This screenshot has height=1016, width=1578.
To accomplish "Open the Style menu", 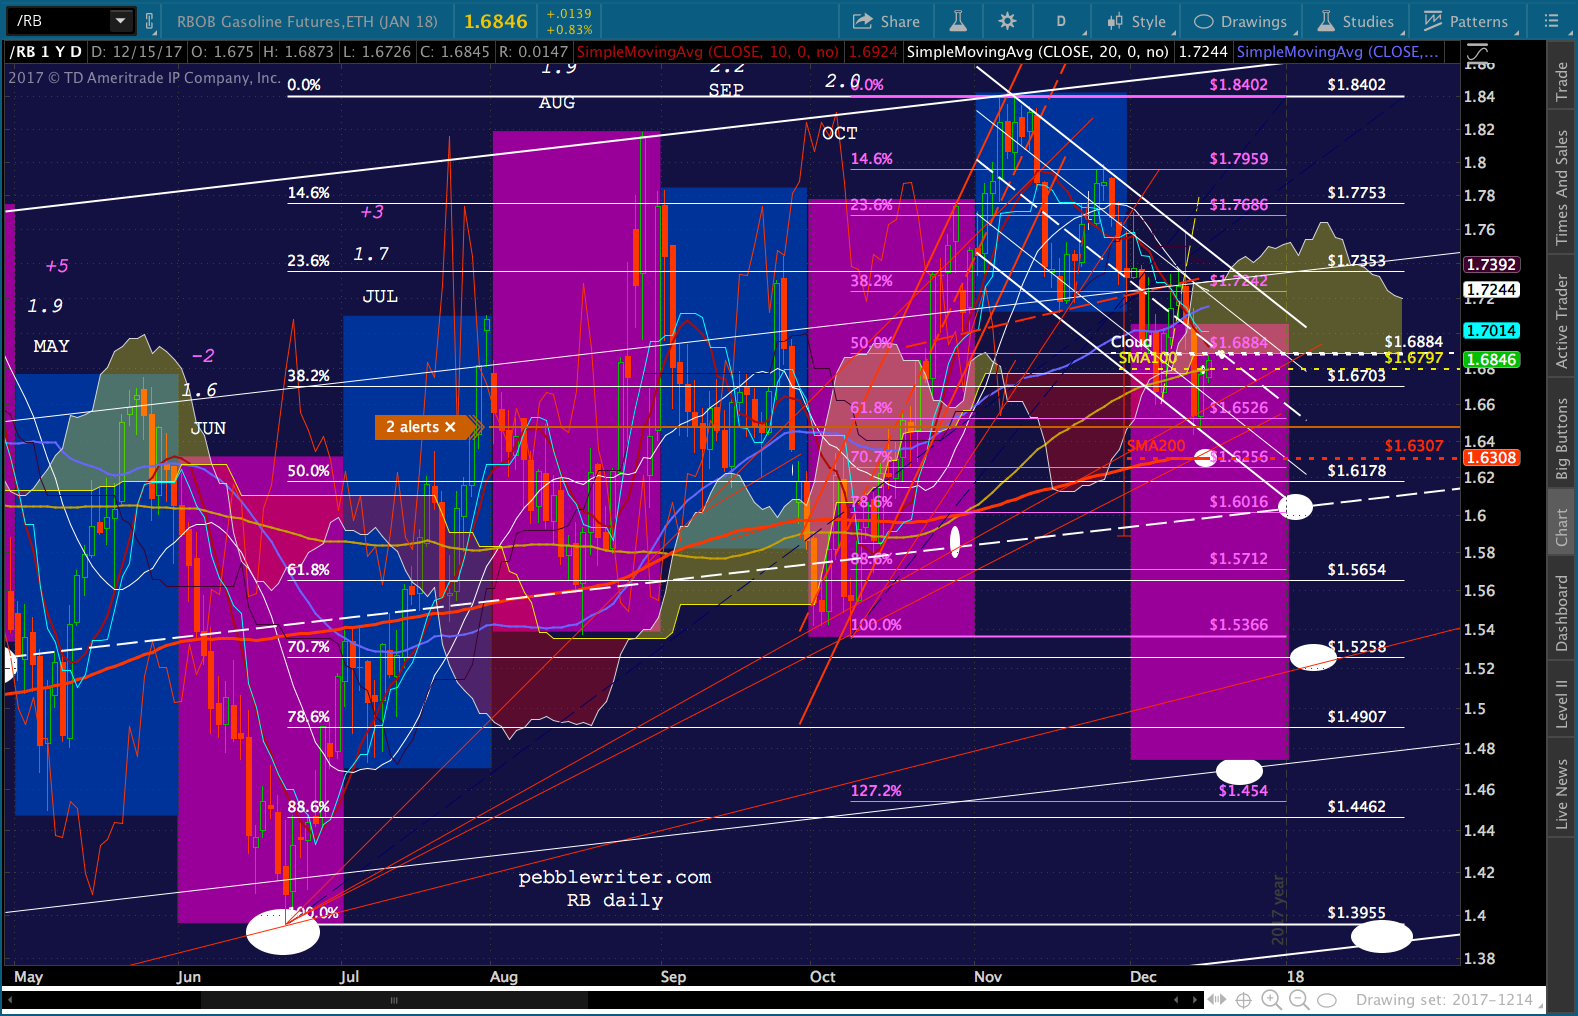I will tap(1137, 21).
